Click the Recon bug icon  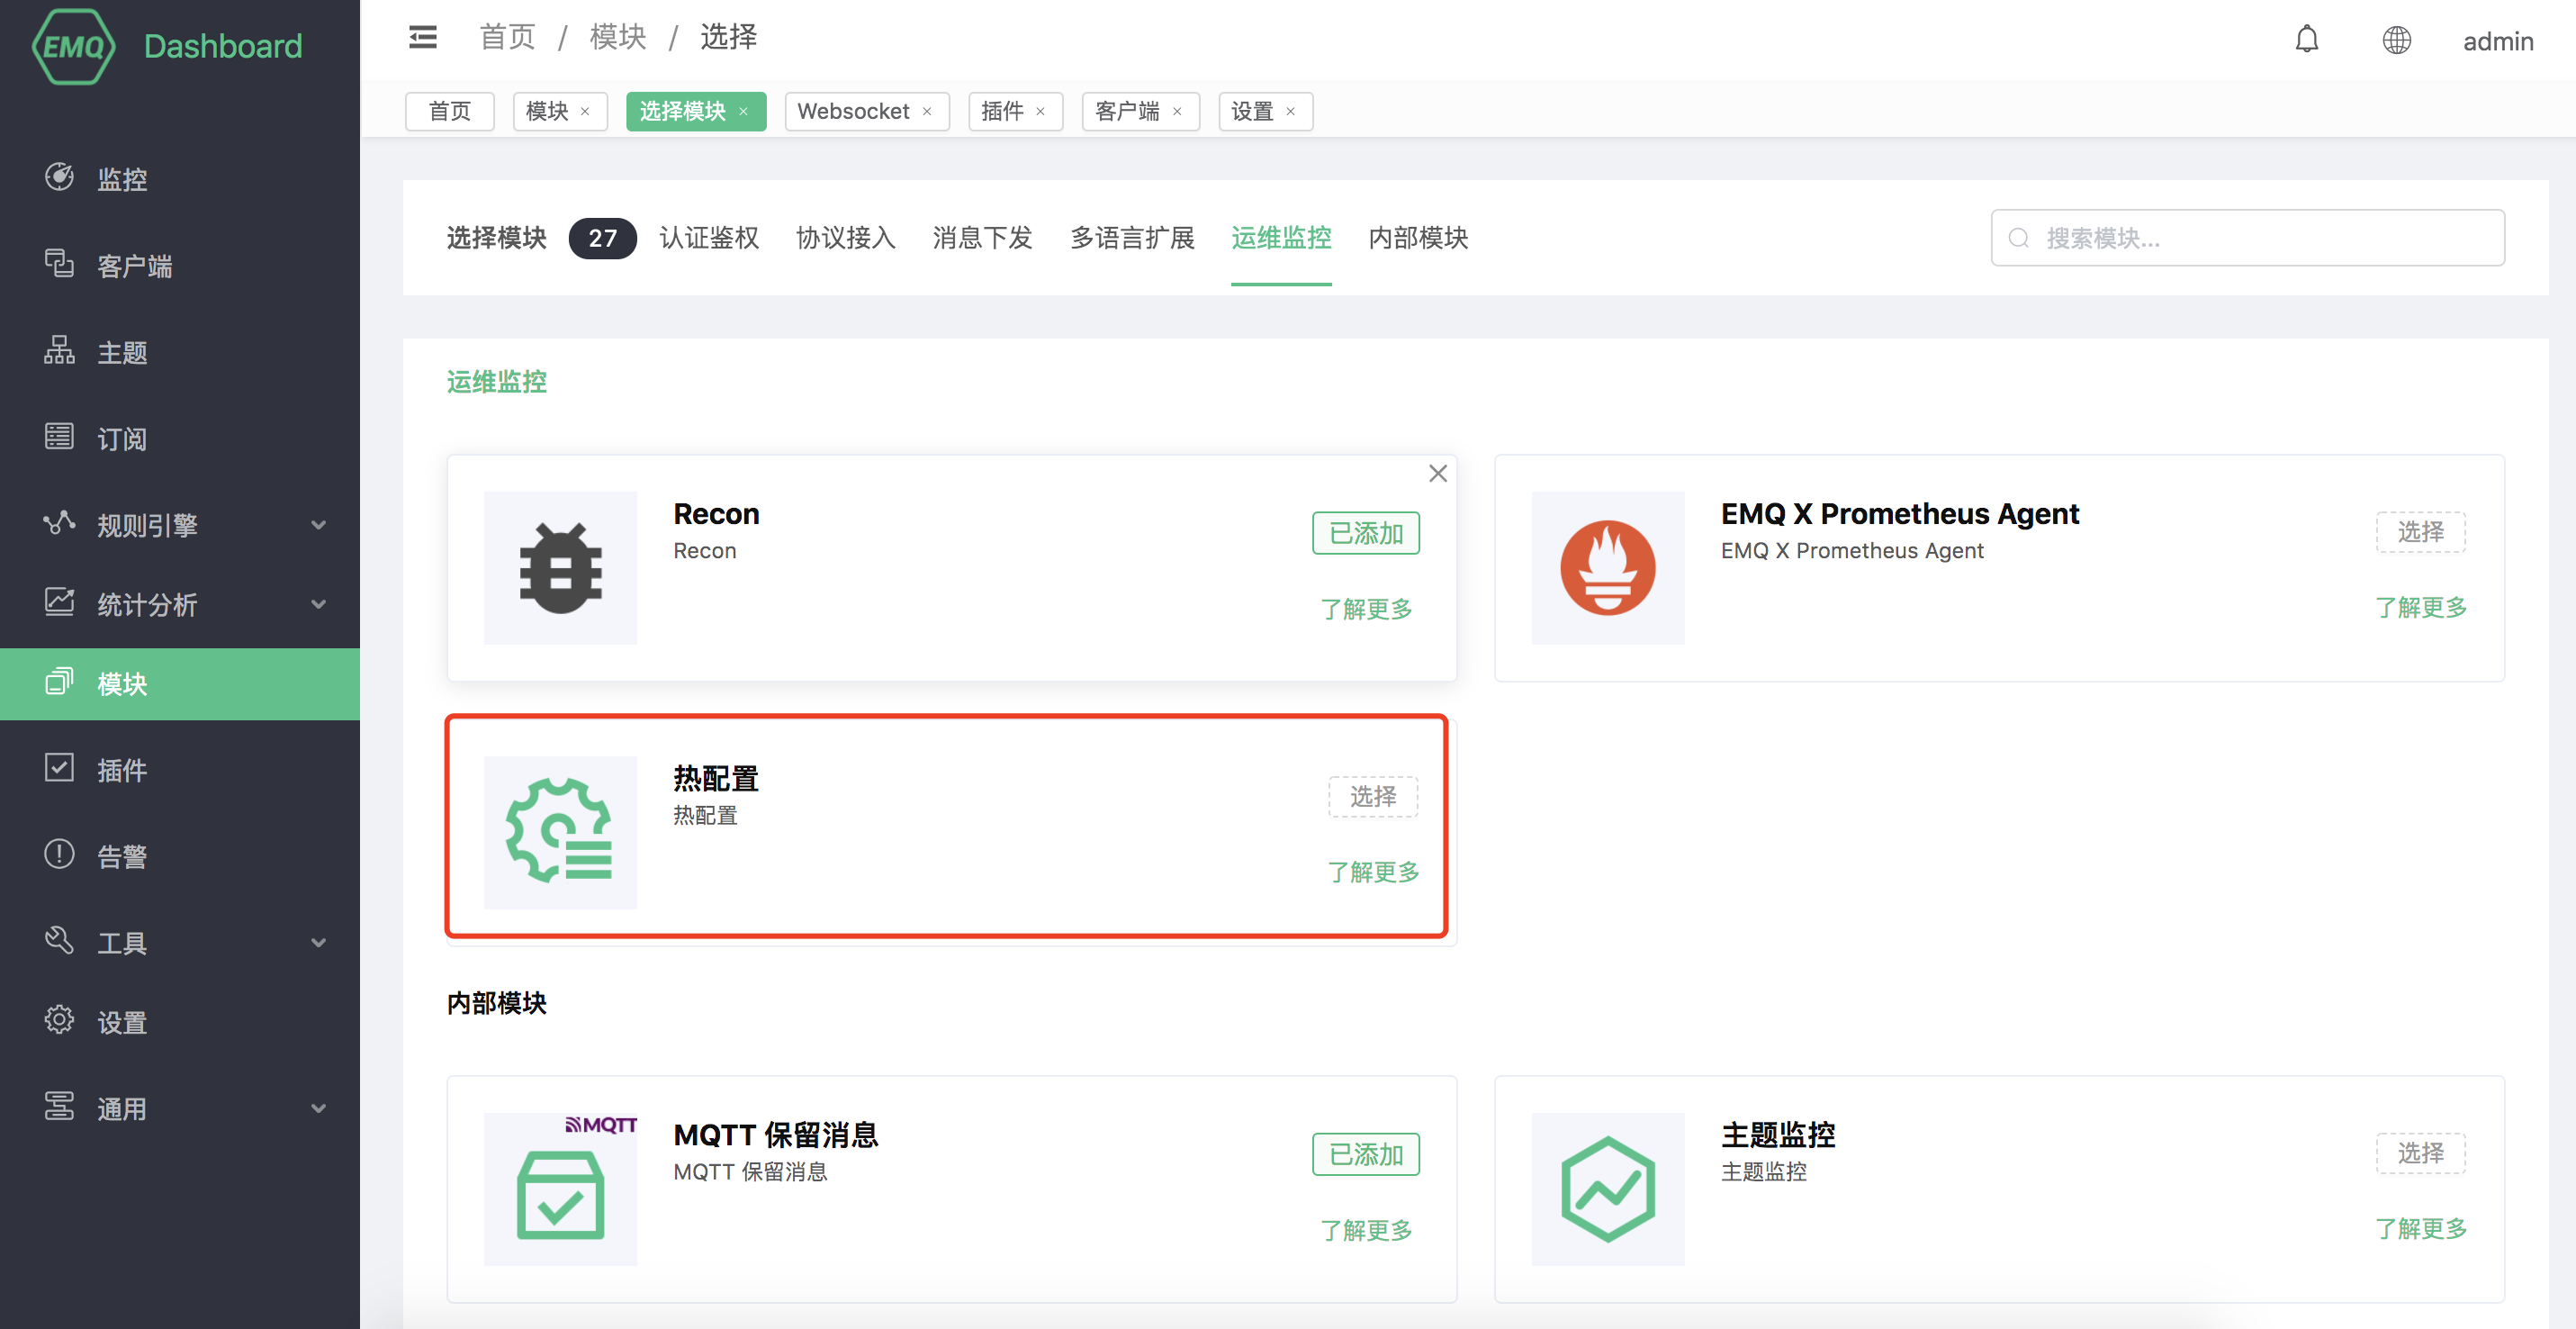click(x=560, y=568)
